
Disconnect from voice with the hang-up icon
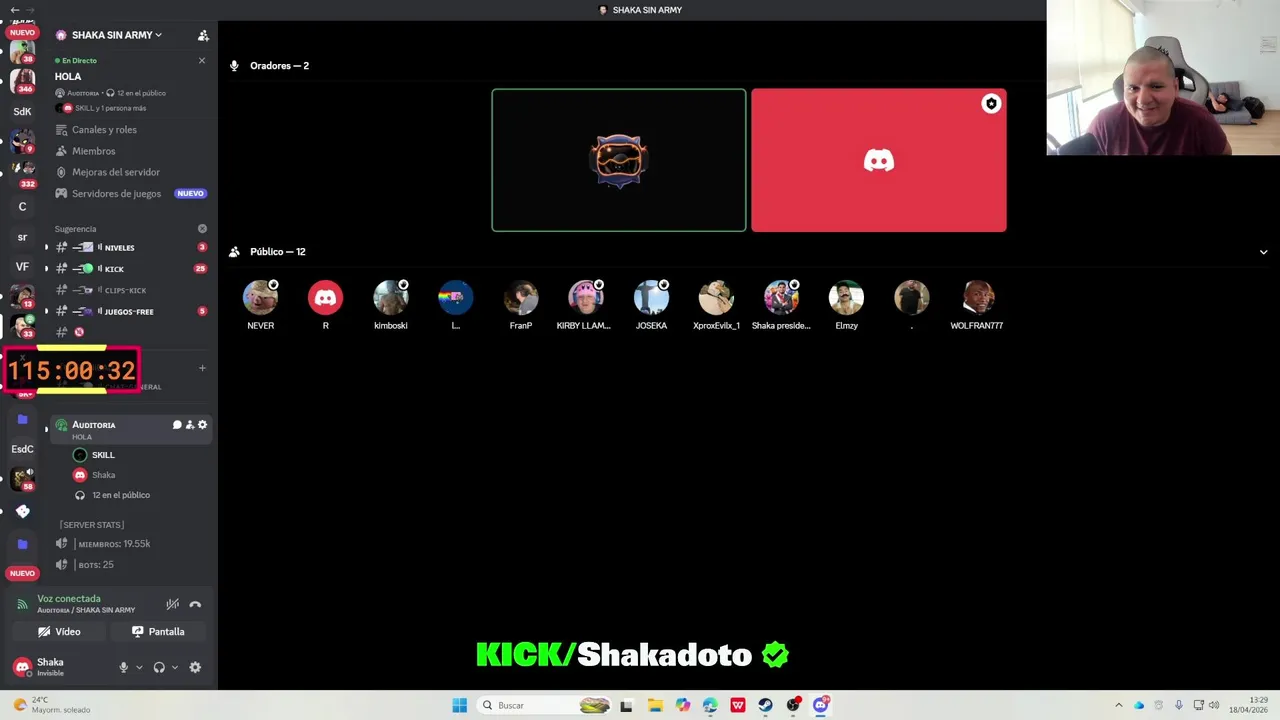[x=195, y=604]
